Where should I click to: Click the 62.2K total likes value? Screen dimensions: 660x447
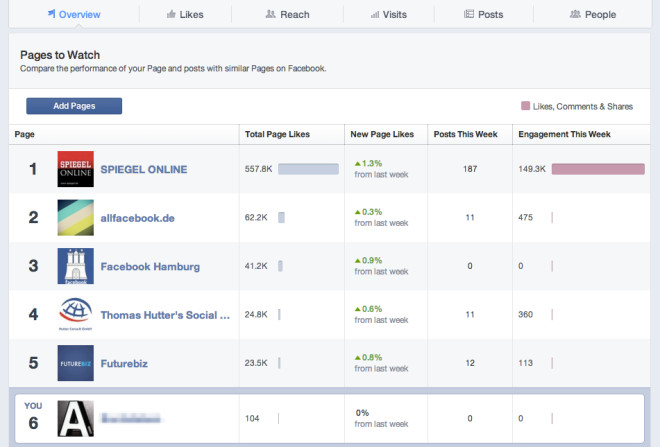click(x=256, y=217)
